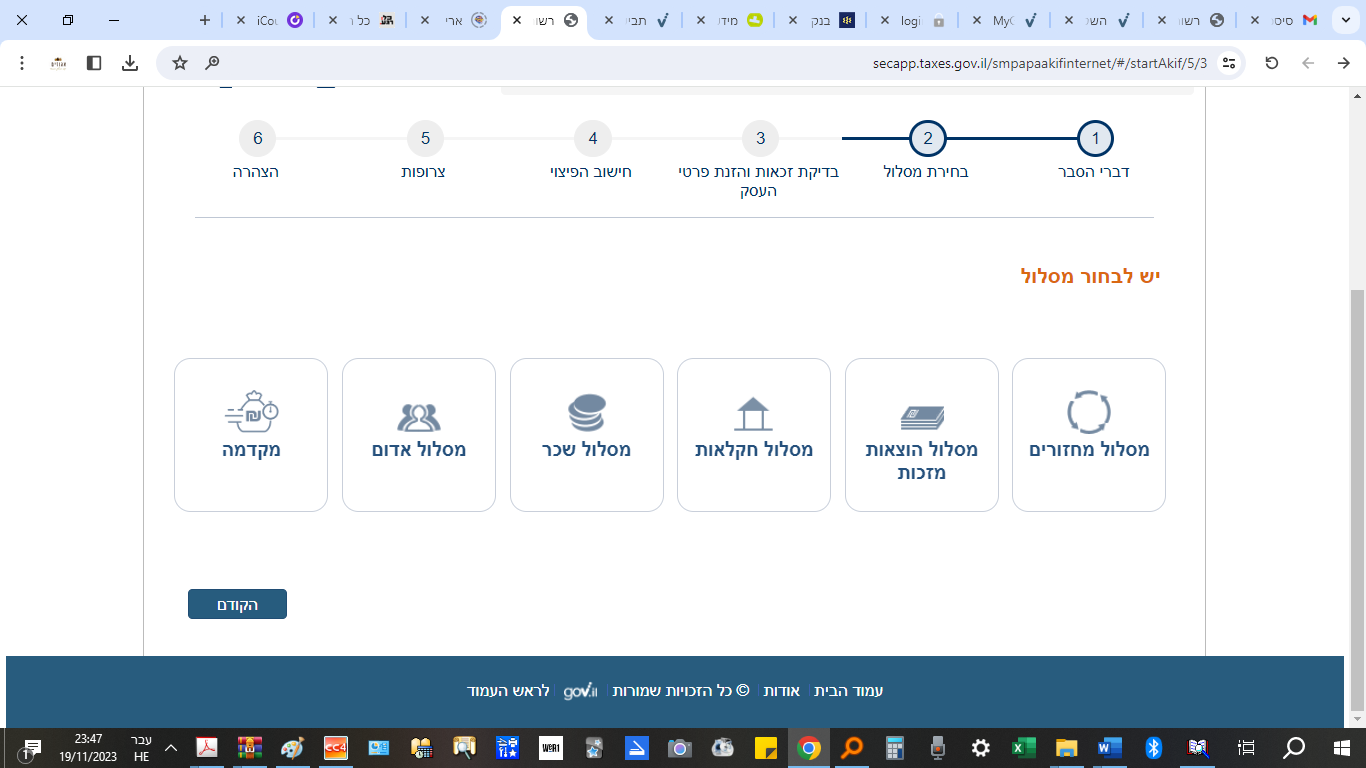Image resolution: width=1366 pixels, height=768 pixels.
Task: Open clock showing 23:47
Action: tap(88, 748)
